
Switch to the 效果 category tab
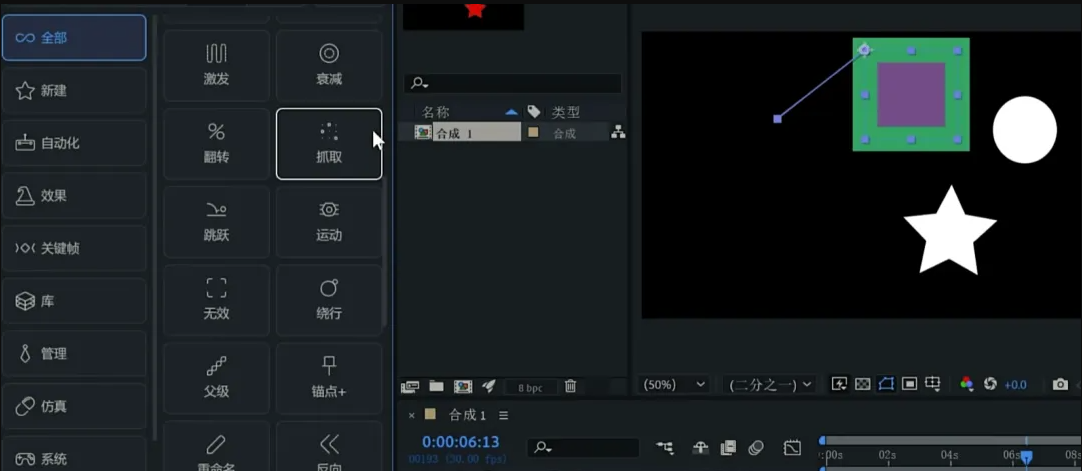pos(74,196)
